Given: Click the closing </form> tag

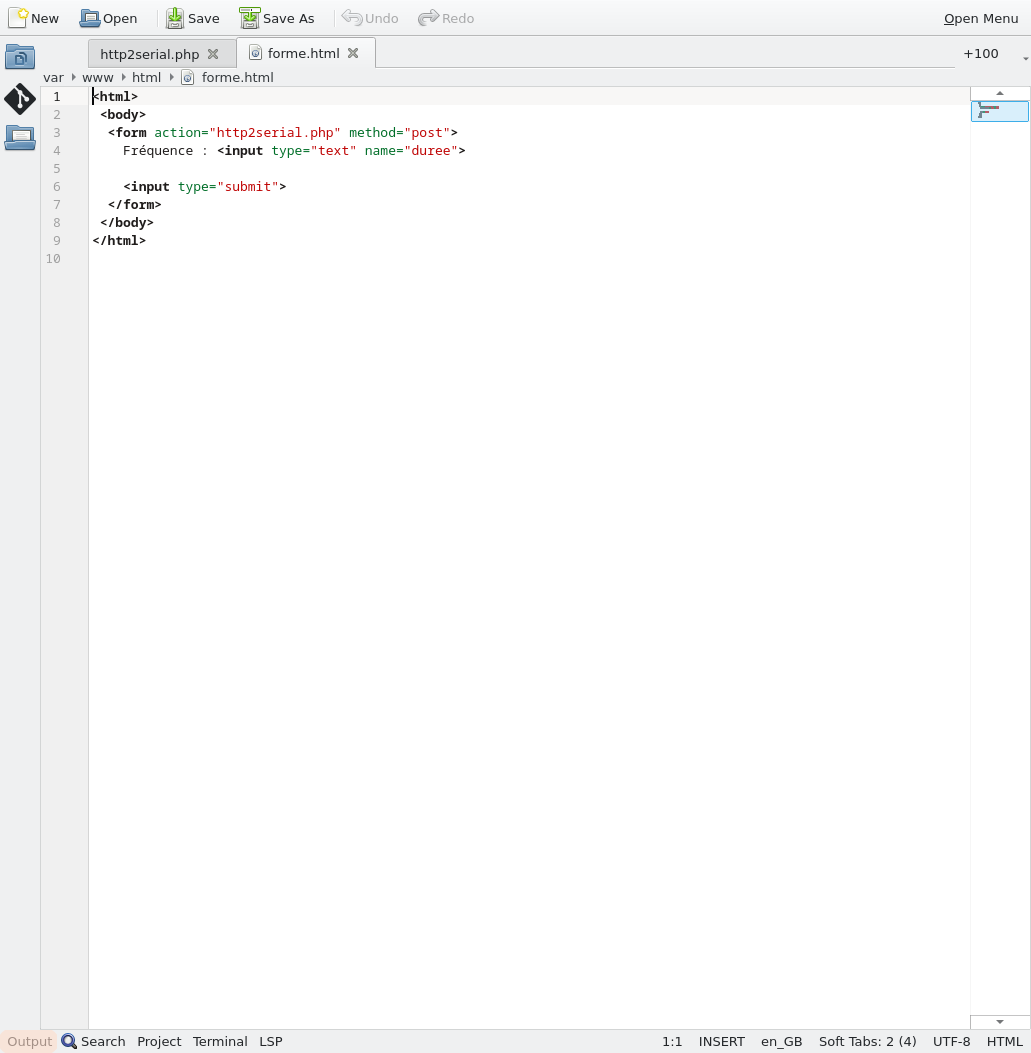Looking at the screenshot, I should 134,205.
